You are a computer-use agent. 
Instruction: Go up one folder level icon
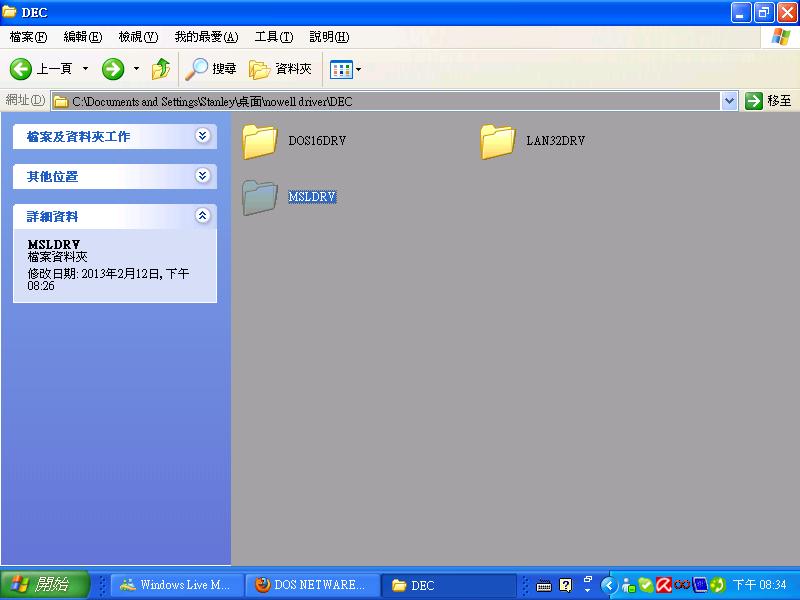[161, 69]
